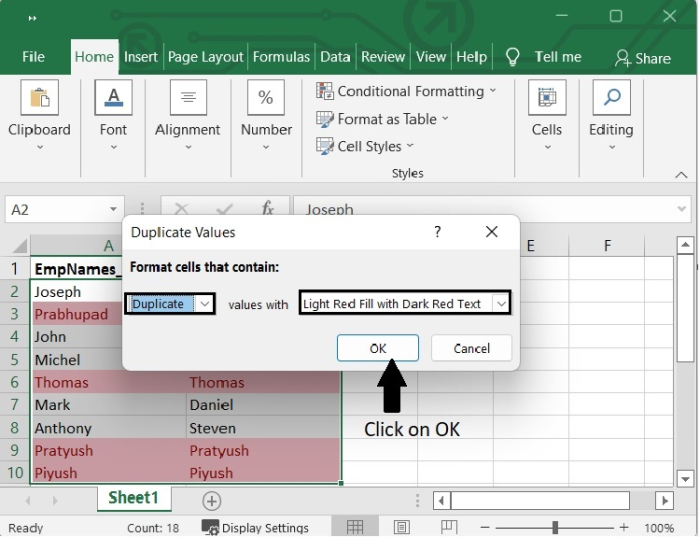The width and height of the screenshot is (700, 537).
Task: Open the Number format percent icon
Action: [266, 98]
